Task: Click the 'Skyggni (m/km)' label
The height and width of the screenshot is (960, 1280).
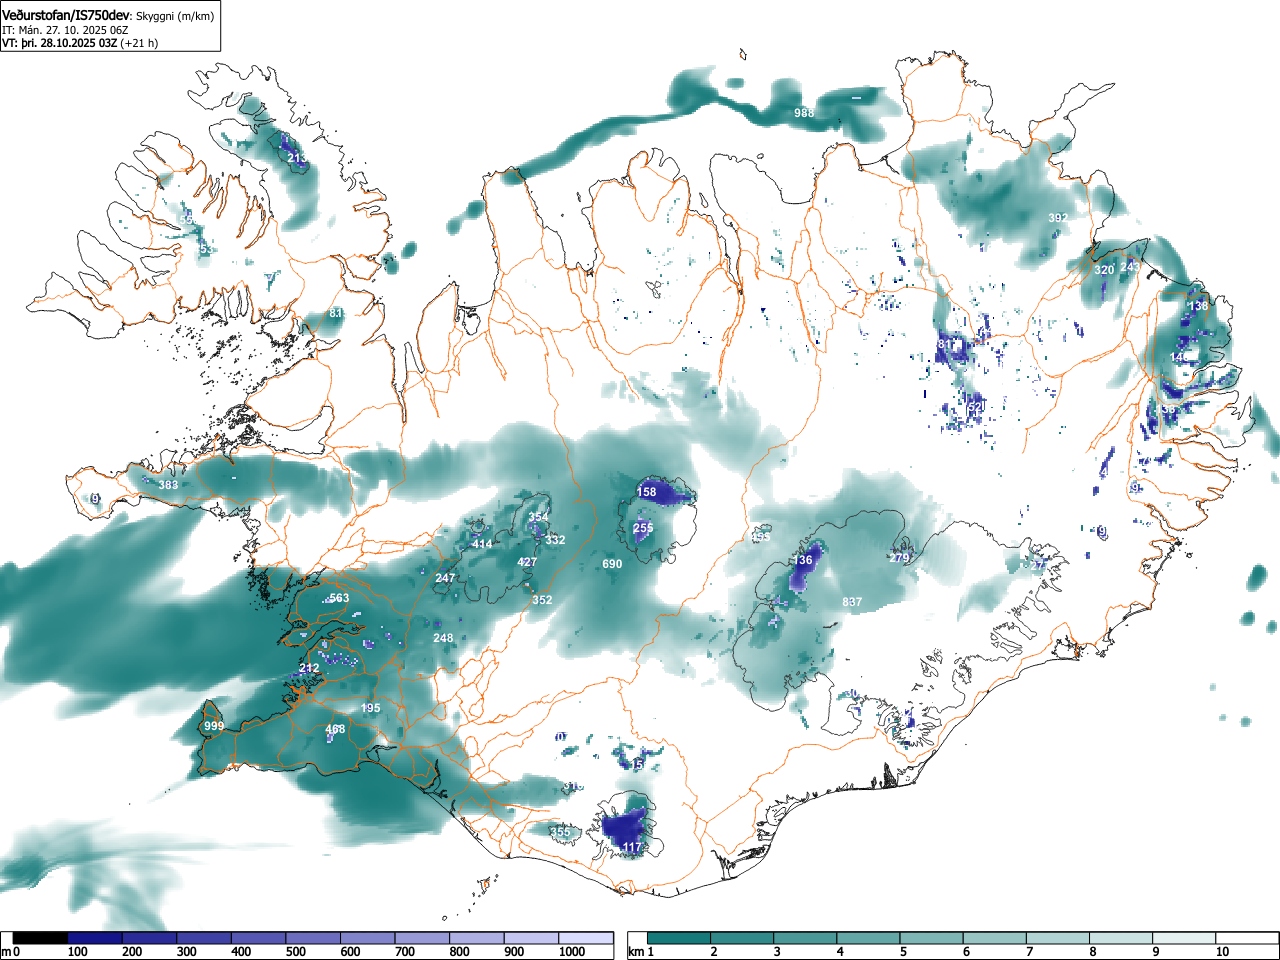Action: pyautogui.click(x=176, y=15)
